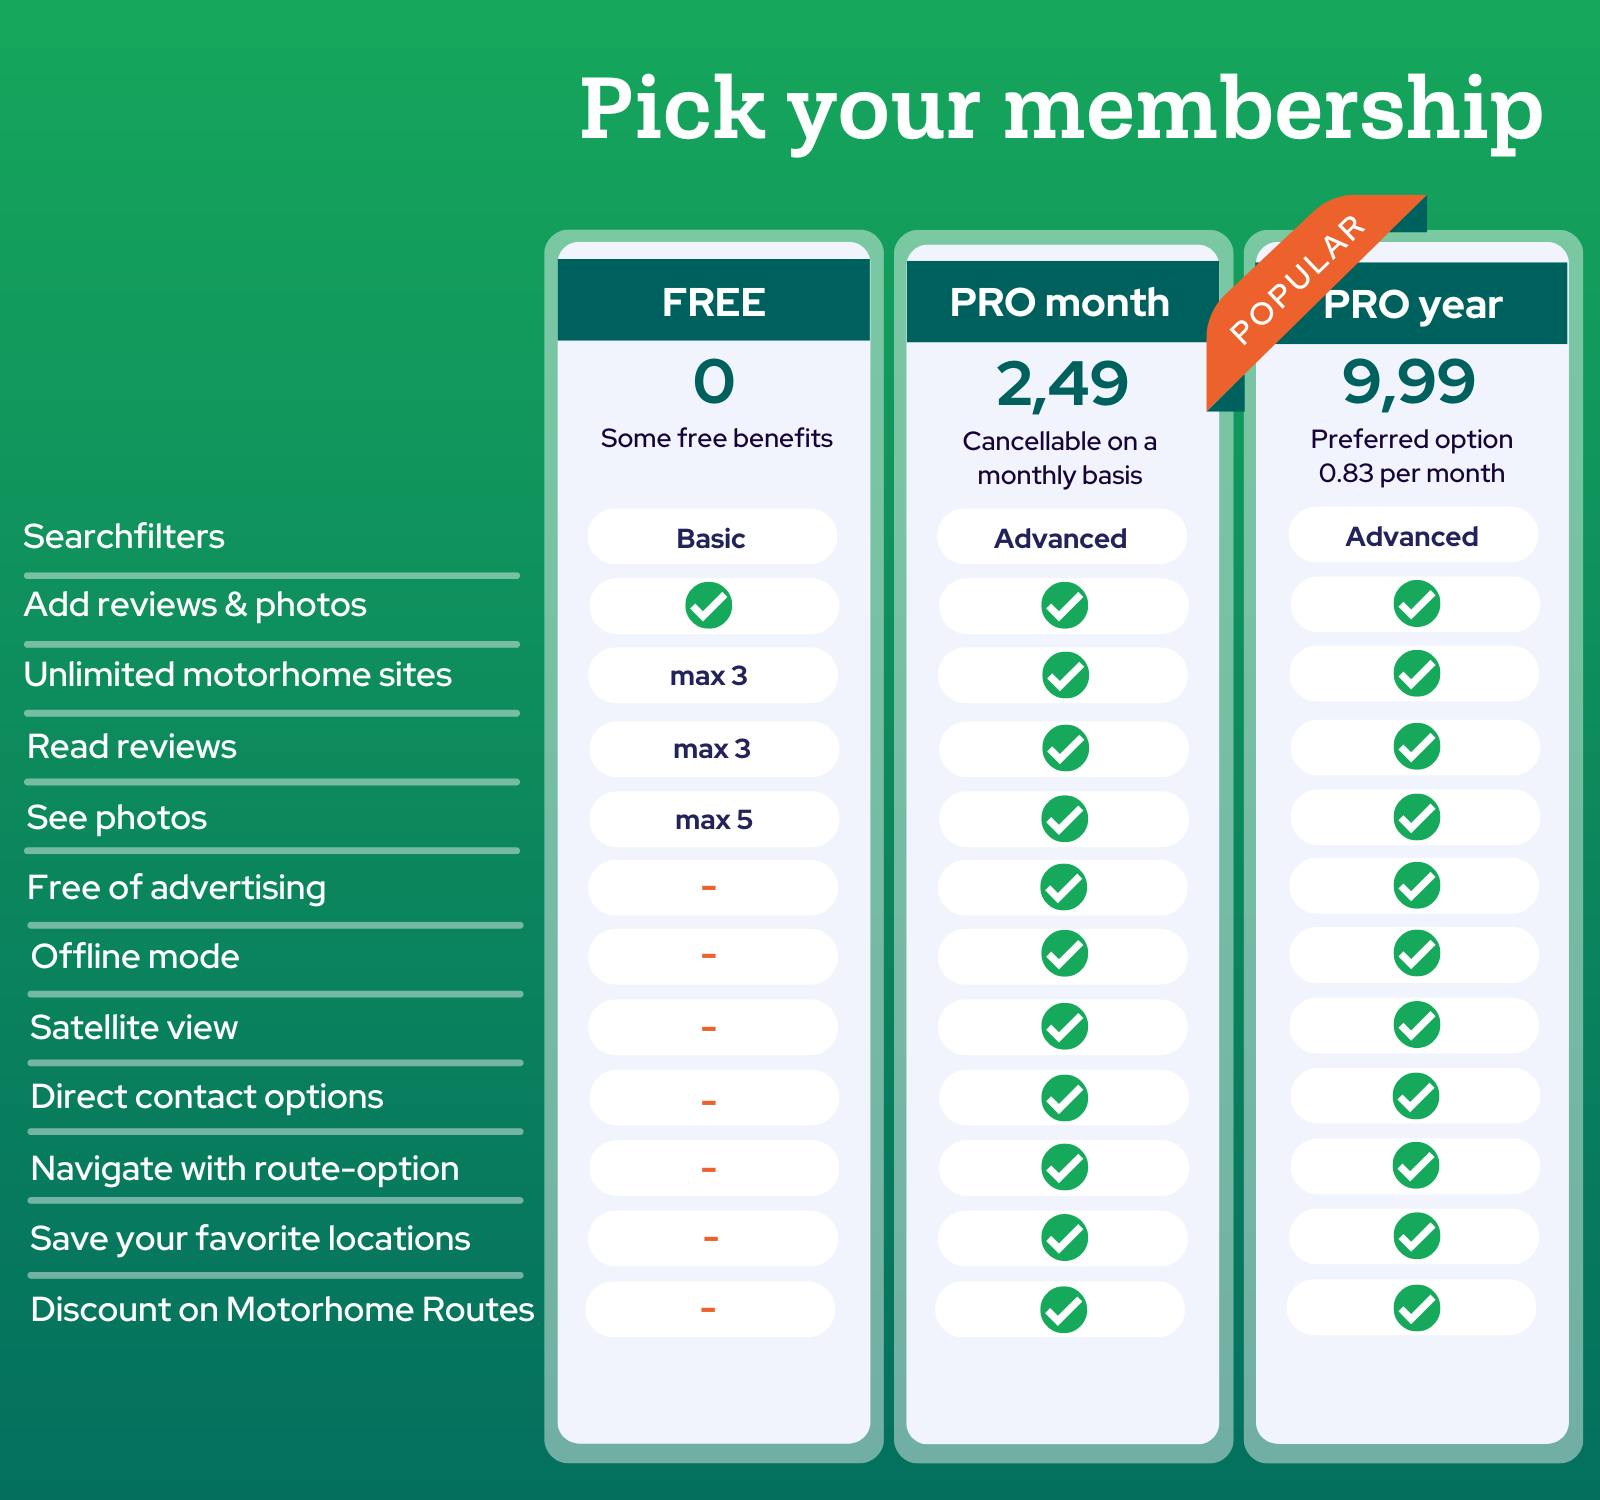Click PRO year Read reviews checkmark
This screenshot has height=1500, width=1600.
[1416, 747]
